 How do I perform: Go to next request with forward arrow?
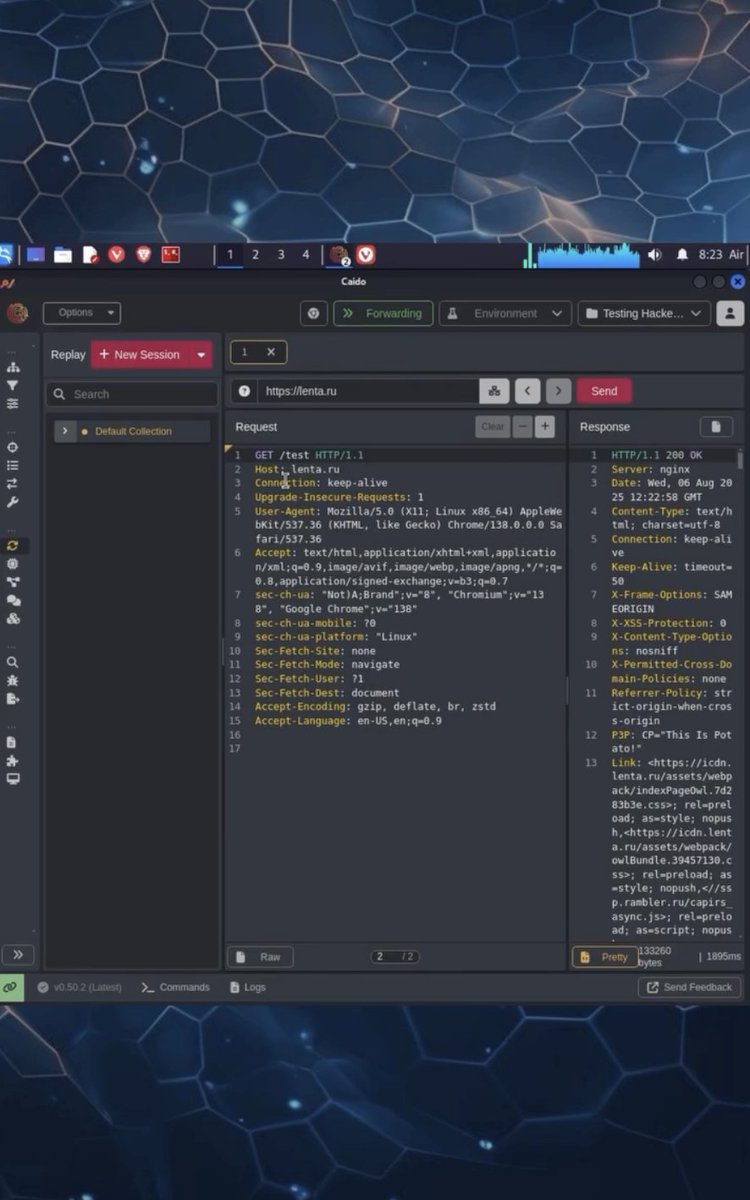[559, 391]
